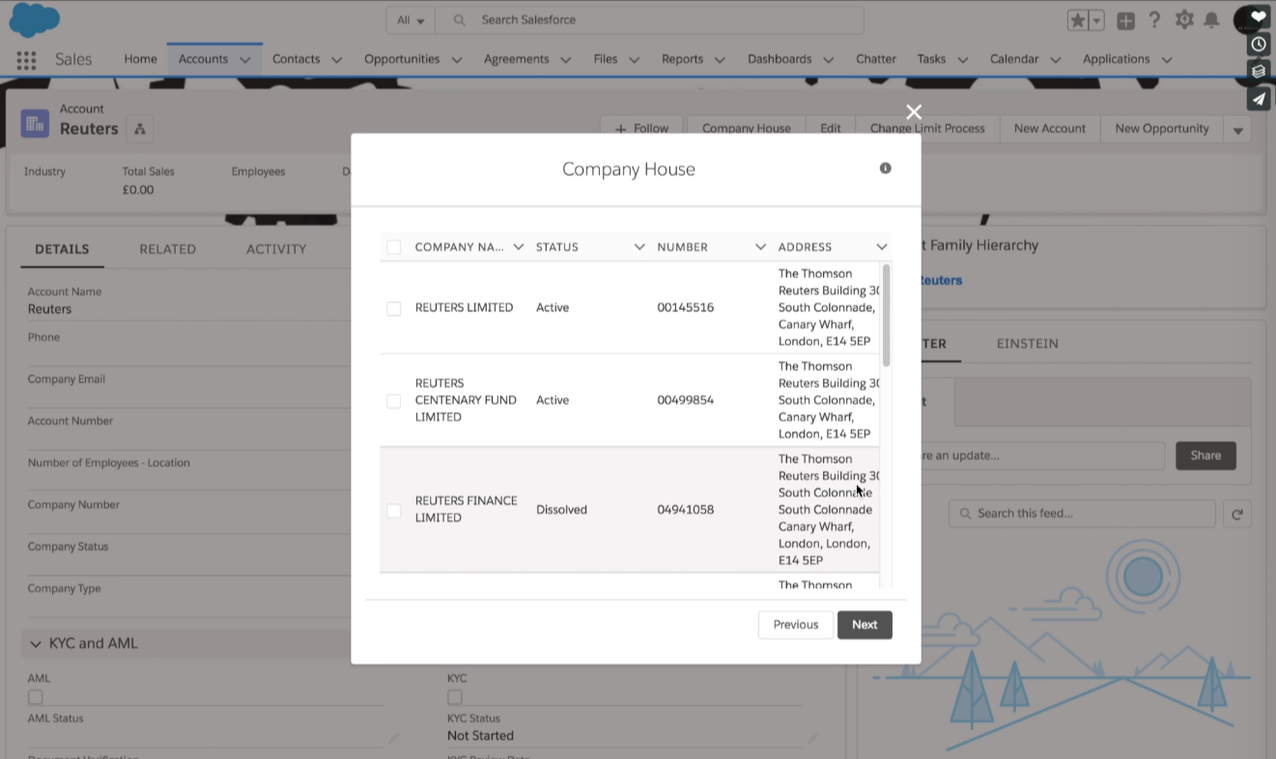Click company number 00145516
This screenshot has width=1276, height=759.
tap(685, 308)
